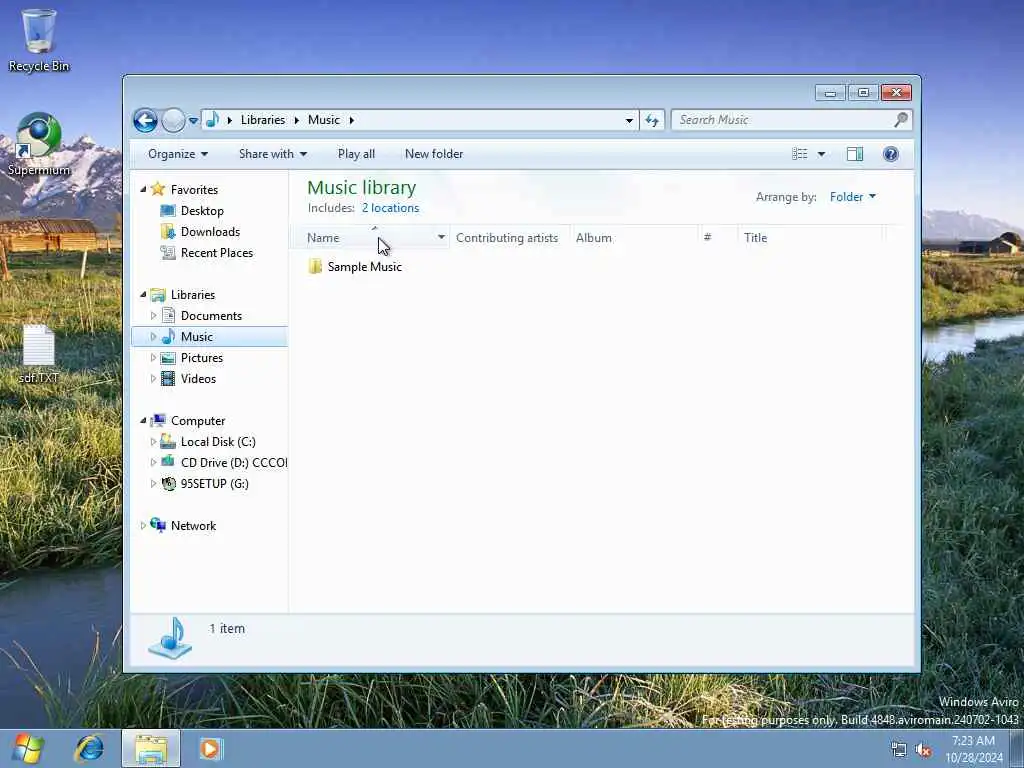Open the Arrange by Folder dropdown
The width and height of the screenshot is (1024, 768).
pyautogui.click(x=852, y=197)
